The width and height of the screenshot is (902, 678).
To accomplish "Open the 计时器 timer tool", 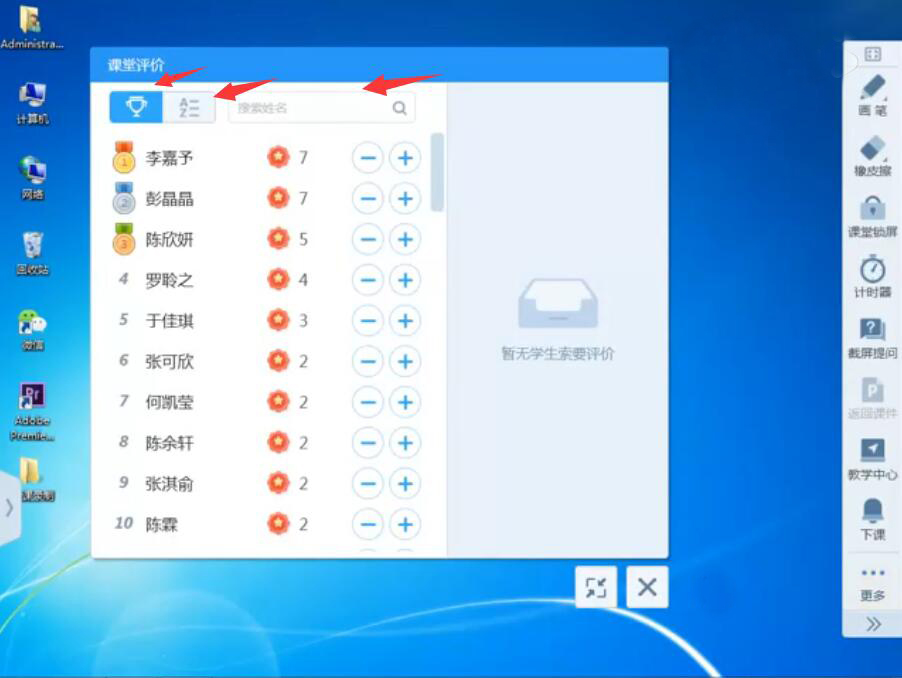I will [x=873, y=277].
